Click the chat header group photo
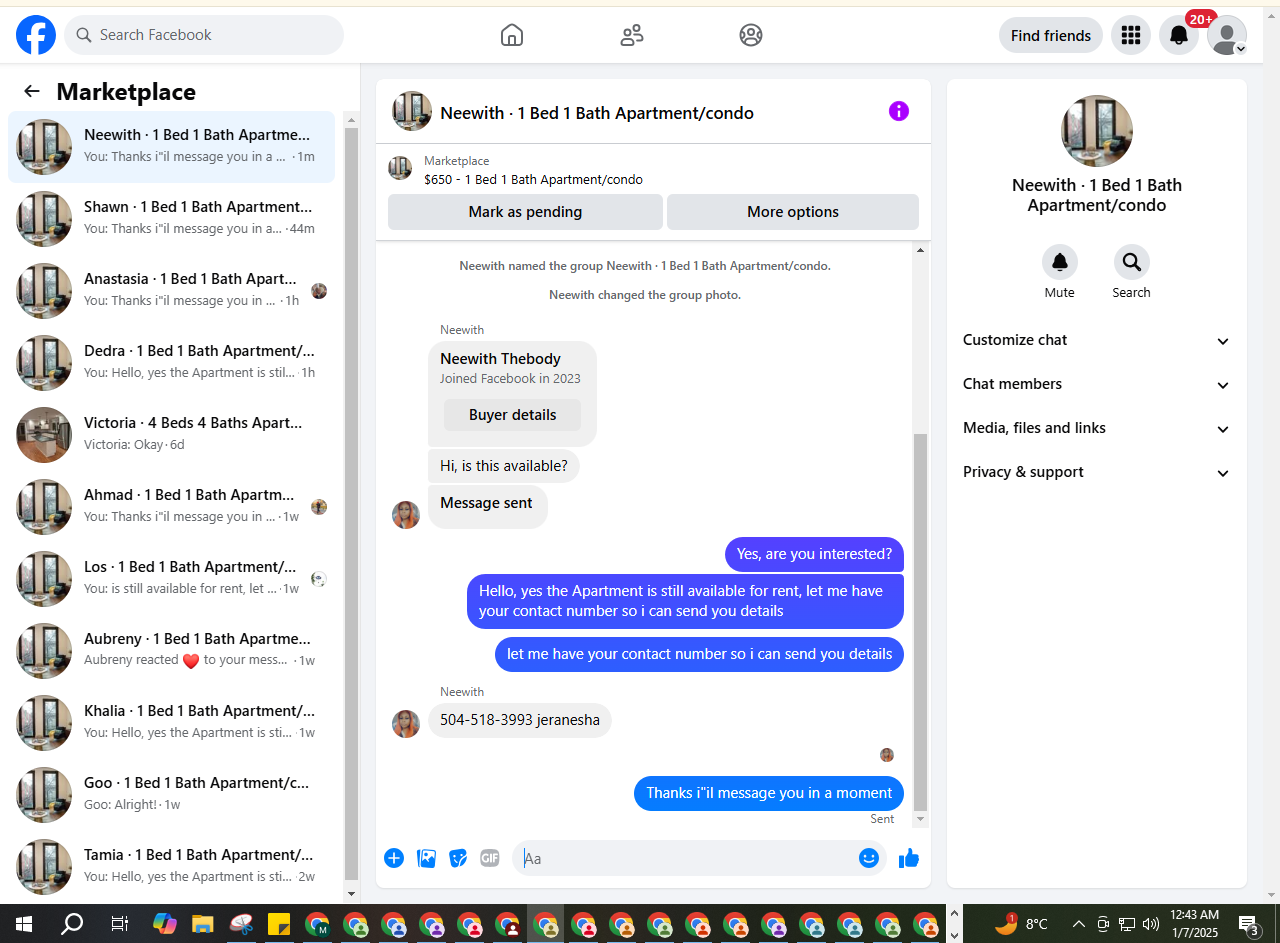This screenshot has height=943, width=1280. pyautogui.click(x=412, y=112)
